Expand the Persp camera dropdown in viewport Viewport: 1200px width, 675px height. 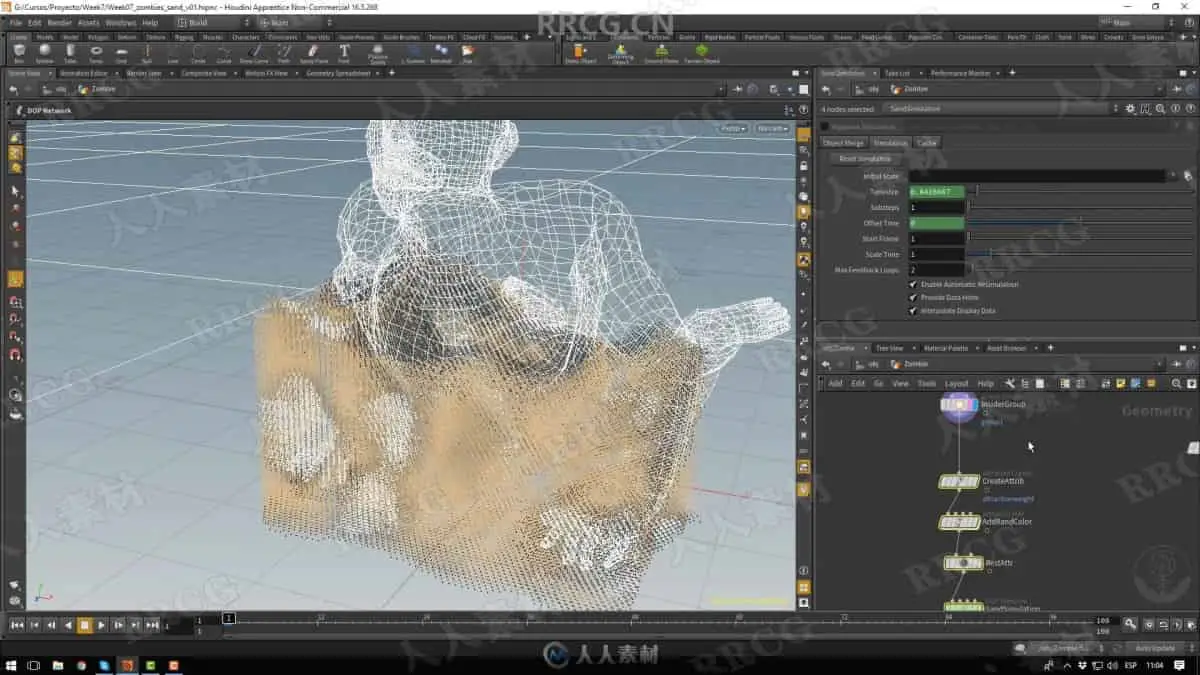(734, 128)
